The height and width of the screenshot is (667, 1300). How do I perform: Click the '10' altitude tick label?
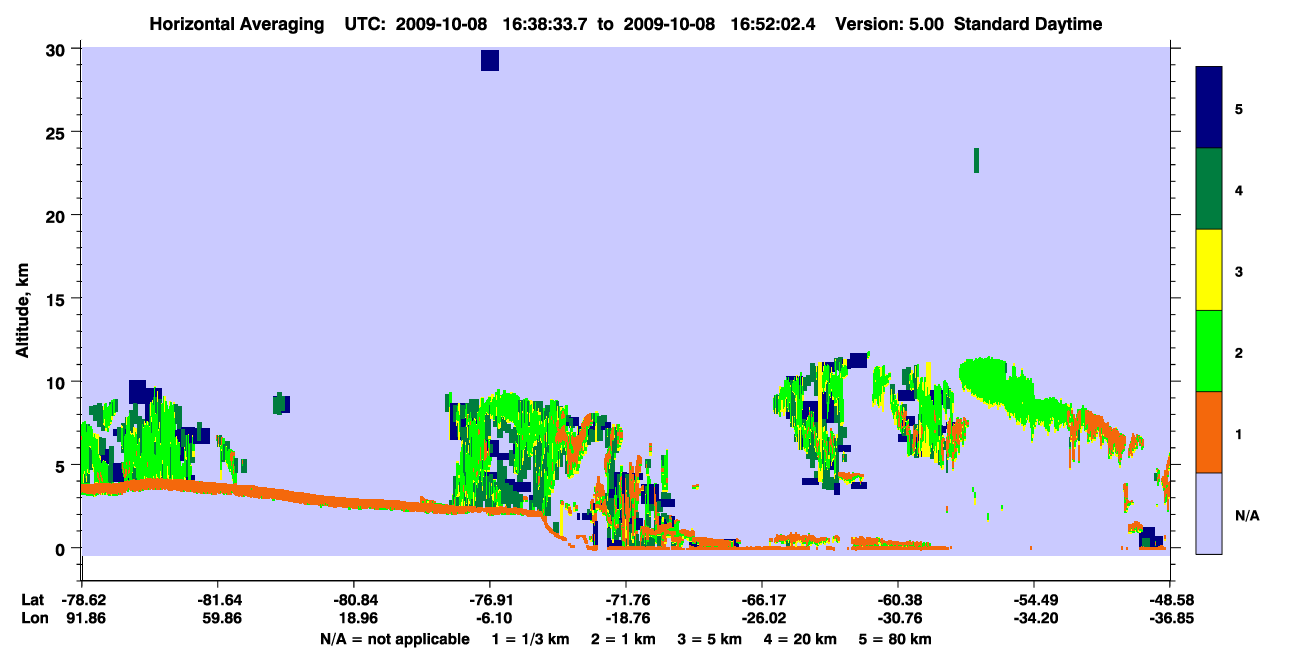(x=58, y=382)
